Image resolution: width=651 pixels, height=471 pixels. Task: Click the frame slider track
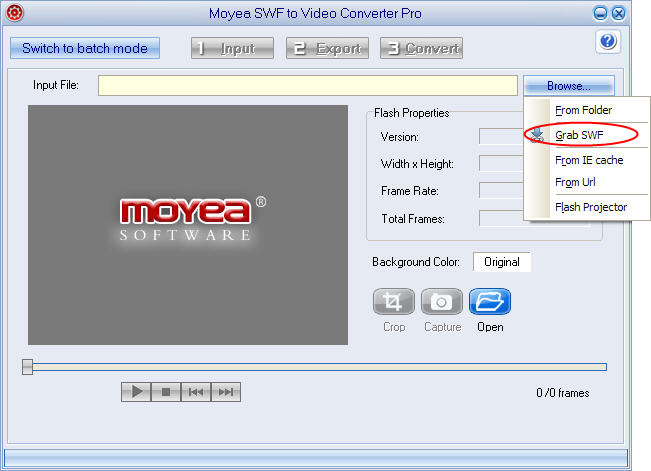click(x=320, y=367)
